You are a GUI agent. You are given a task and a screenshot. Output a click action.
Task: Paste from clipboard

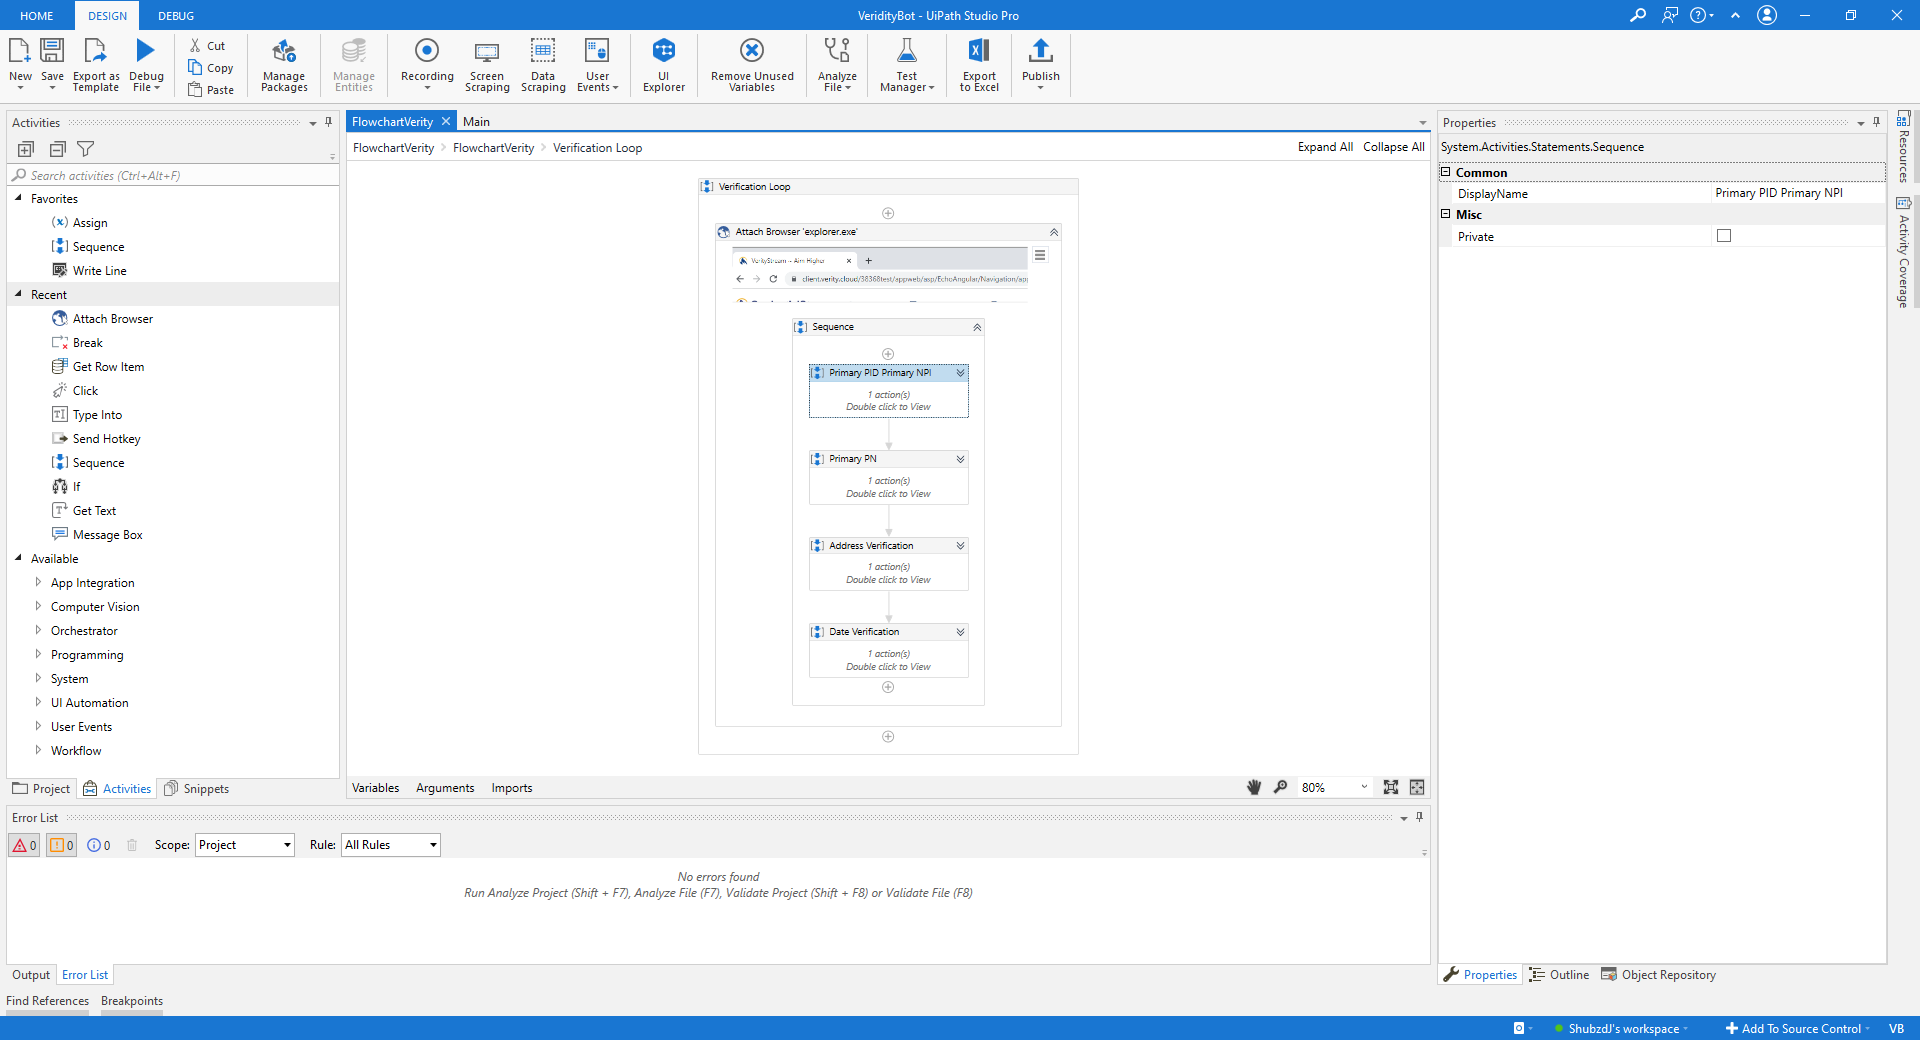pyautogui.click(x=211, y=90)
